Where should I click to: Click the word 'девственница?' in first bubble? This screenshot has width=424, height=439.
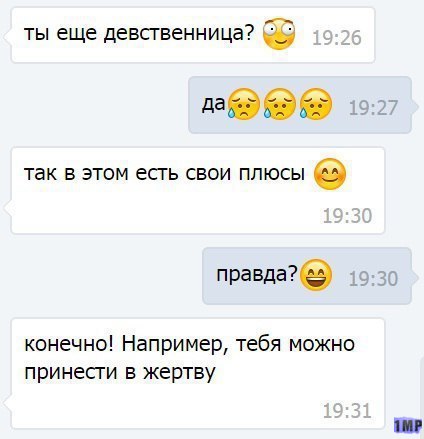(x=179, y=34)
